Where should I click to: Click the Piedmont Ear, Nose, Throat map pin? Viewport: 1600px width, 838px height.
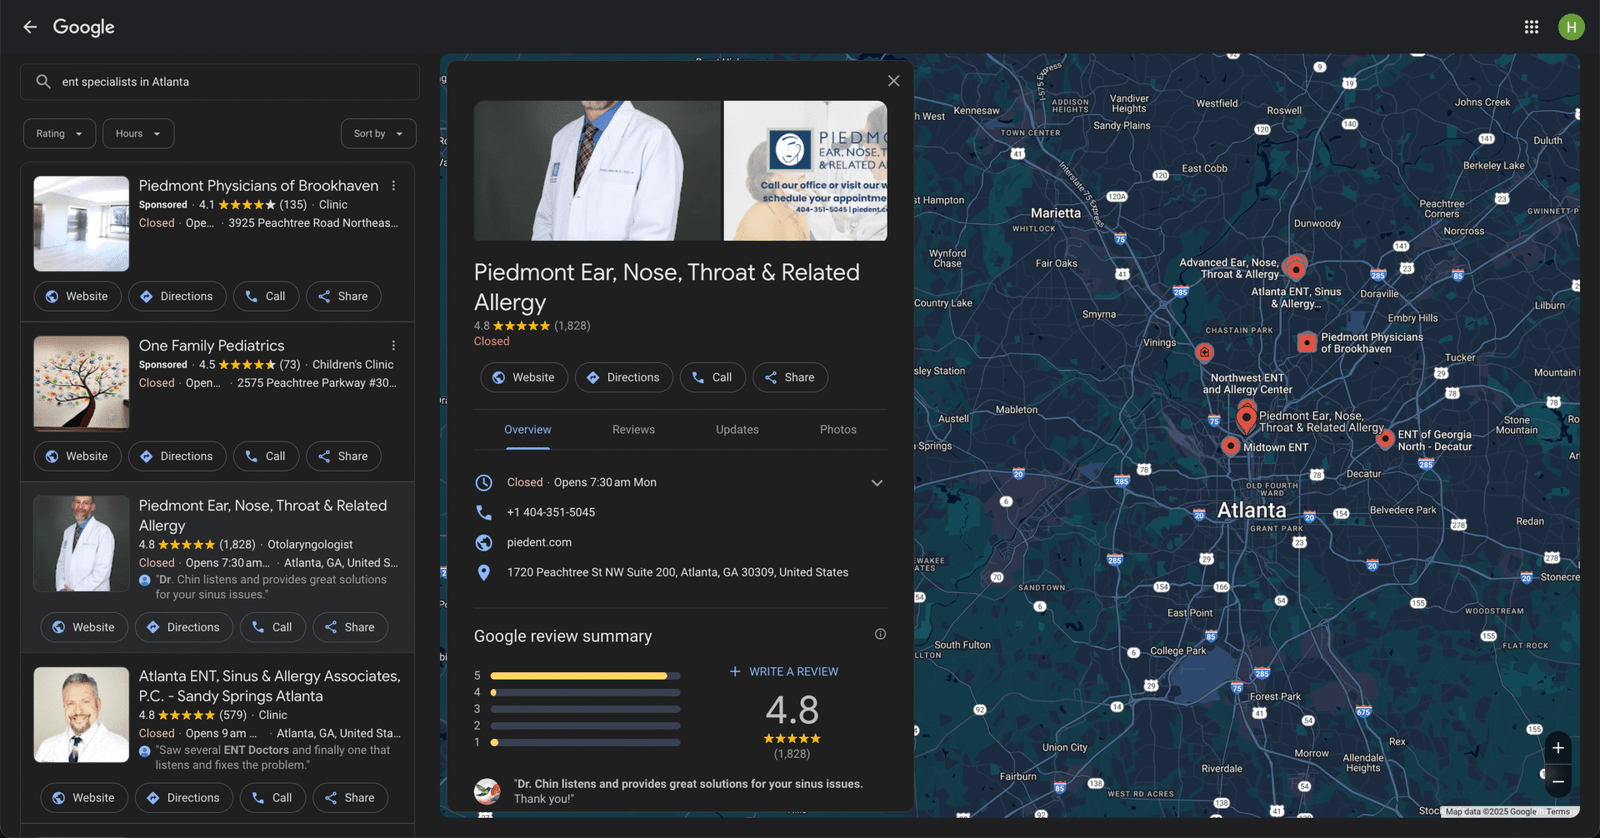tap(1247, 417)
